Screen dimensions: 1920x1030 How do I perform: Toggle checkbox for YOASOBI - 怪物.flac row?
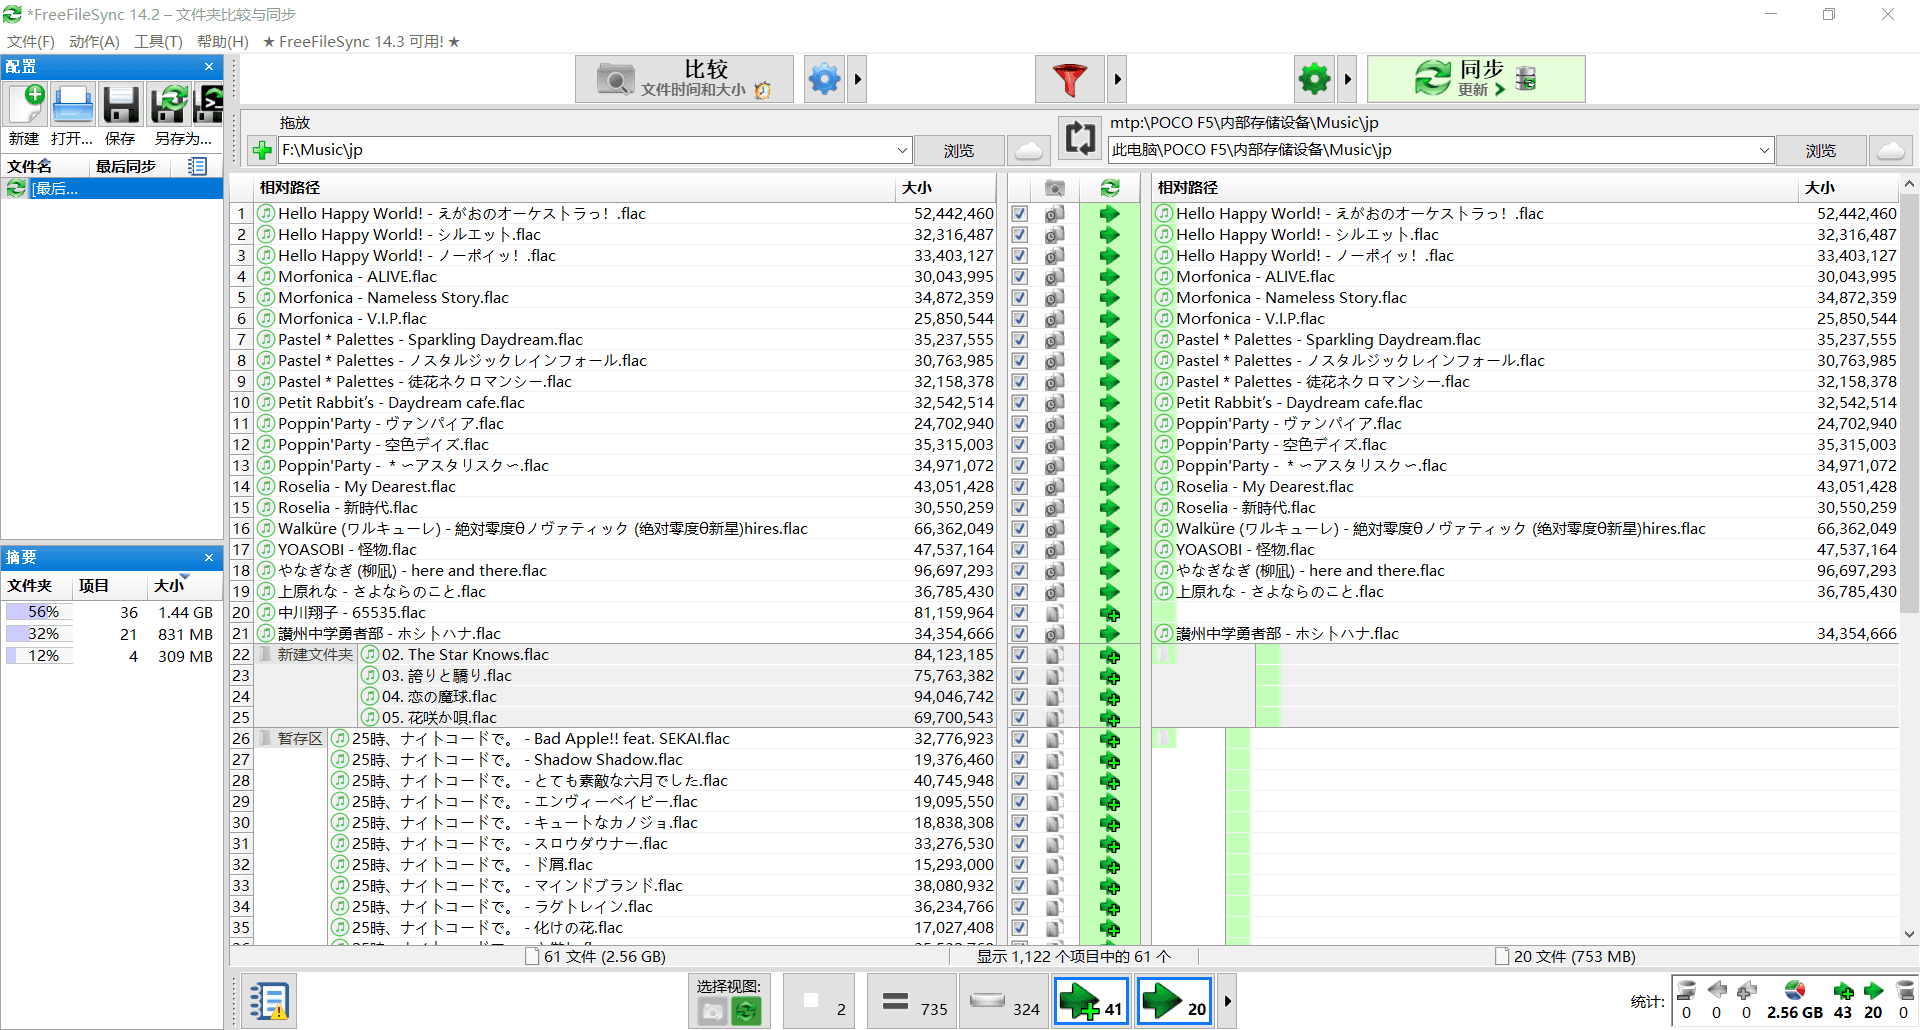1019,550
